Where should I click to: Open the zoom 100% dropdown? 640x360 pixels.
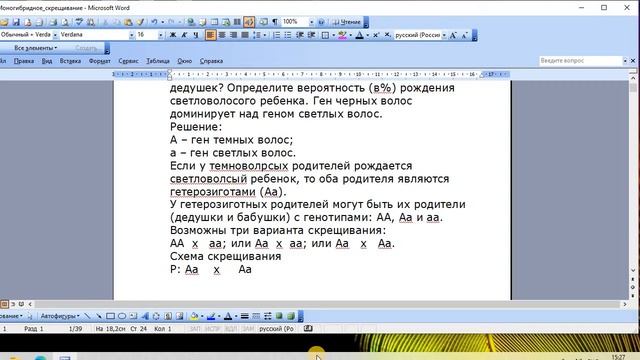[311, 22]
